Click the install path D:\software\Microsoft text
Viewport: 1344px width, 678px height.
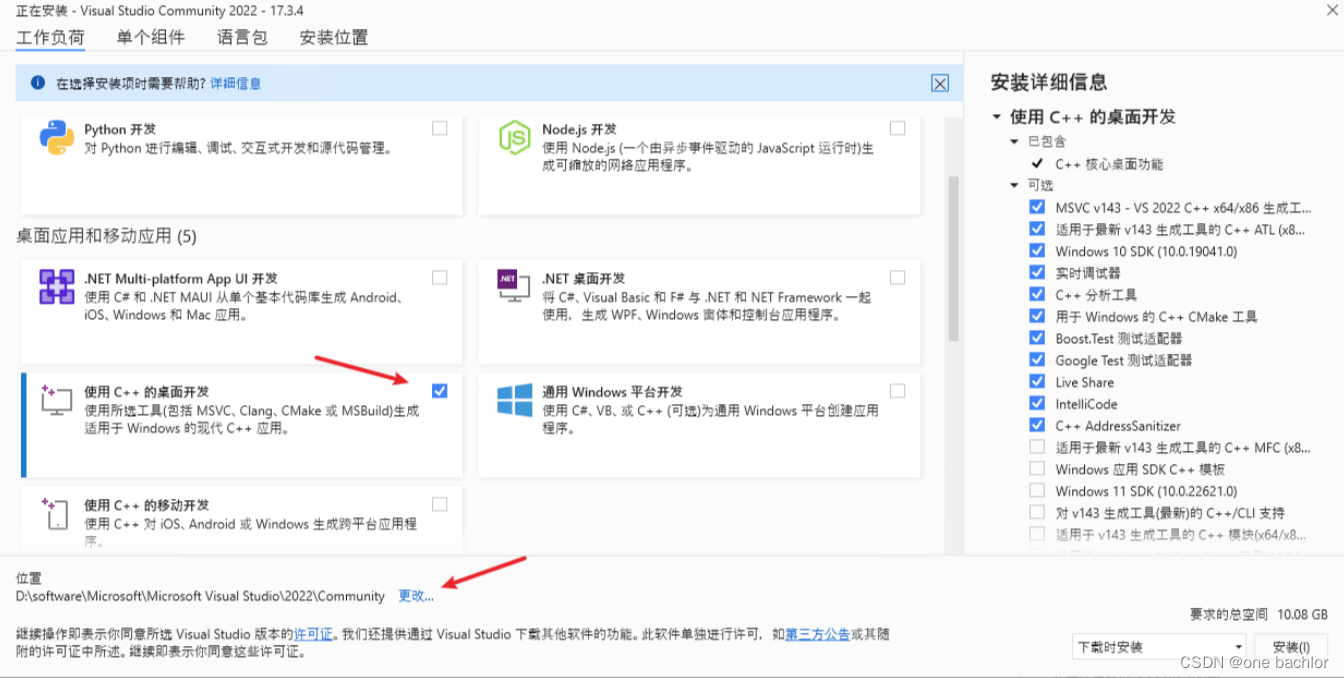(200, 596)
